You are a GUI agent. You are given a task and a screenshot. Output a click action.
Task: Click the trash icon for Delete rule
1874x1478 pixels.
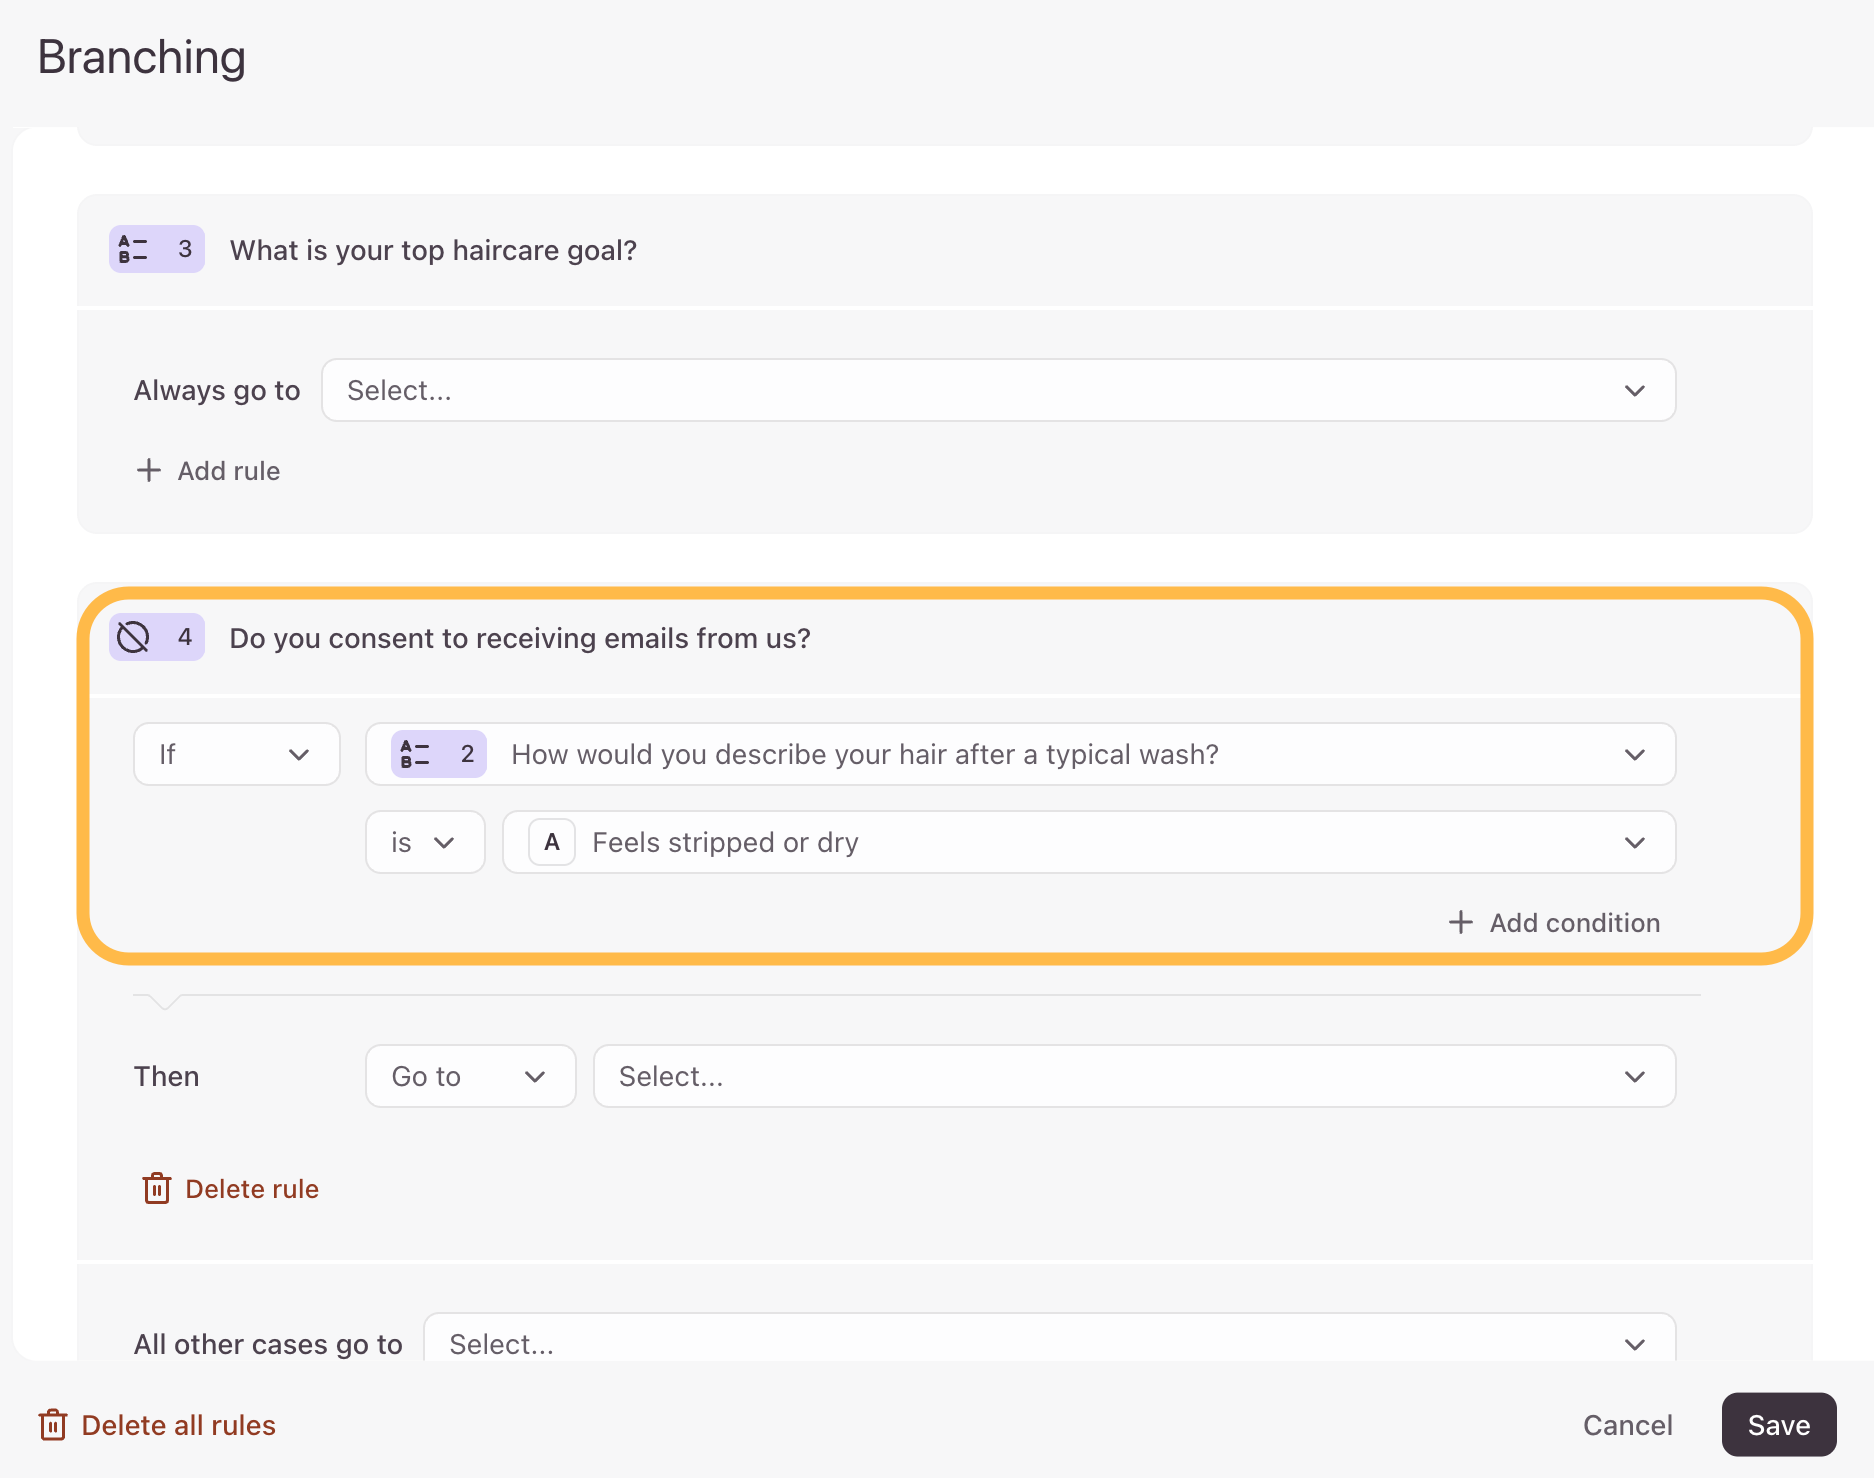[x=157, y=1188]
